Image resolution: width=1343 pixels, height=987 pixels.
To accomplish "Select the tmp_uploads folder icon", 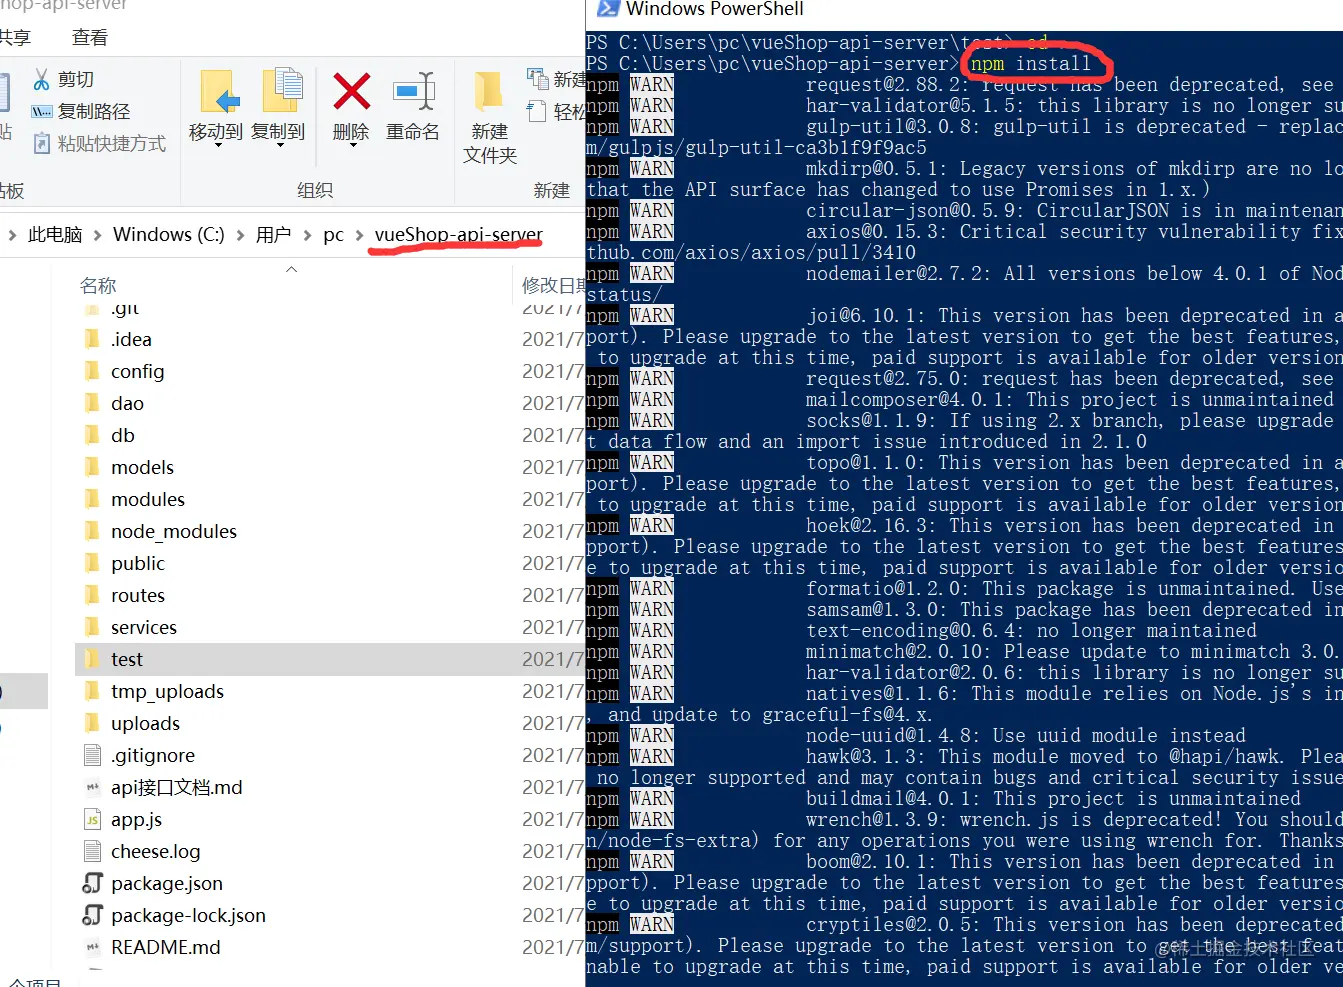I will tap(92, 691).
